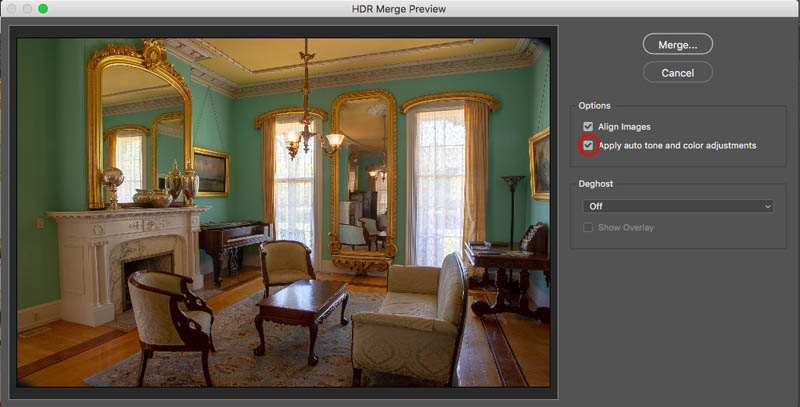Open the Deghost amount dropdown
The height and width of the screenshot is (407, 800).
click(x=678, y=206)
